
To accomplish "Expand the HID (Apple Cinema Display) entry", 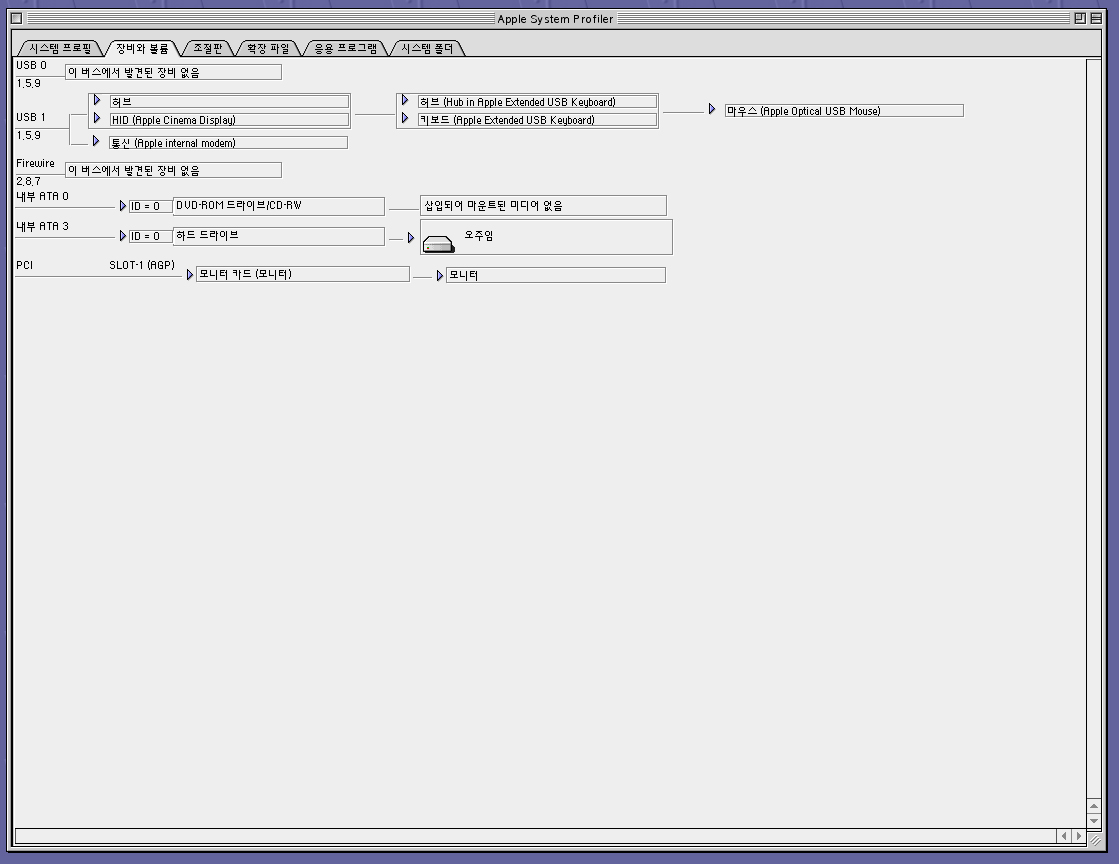I will point(97,119).
